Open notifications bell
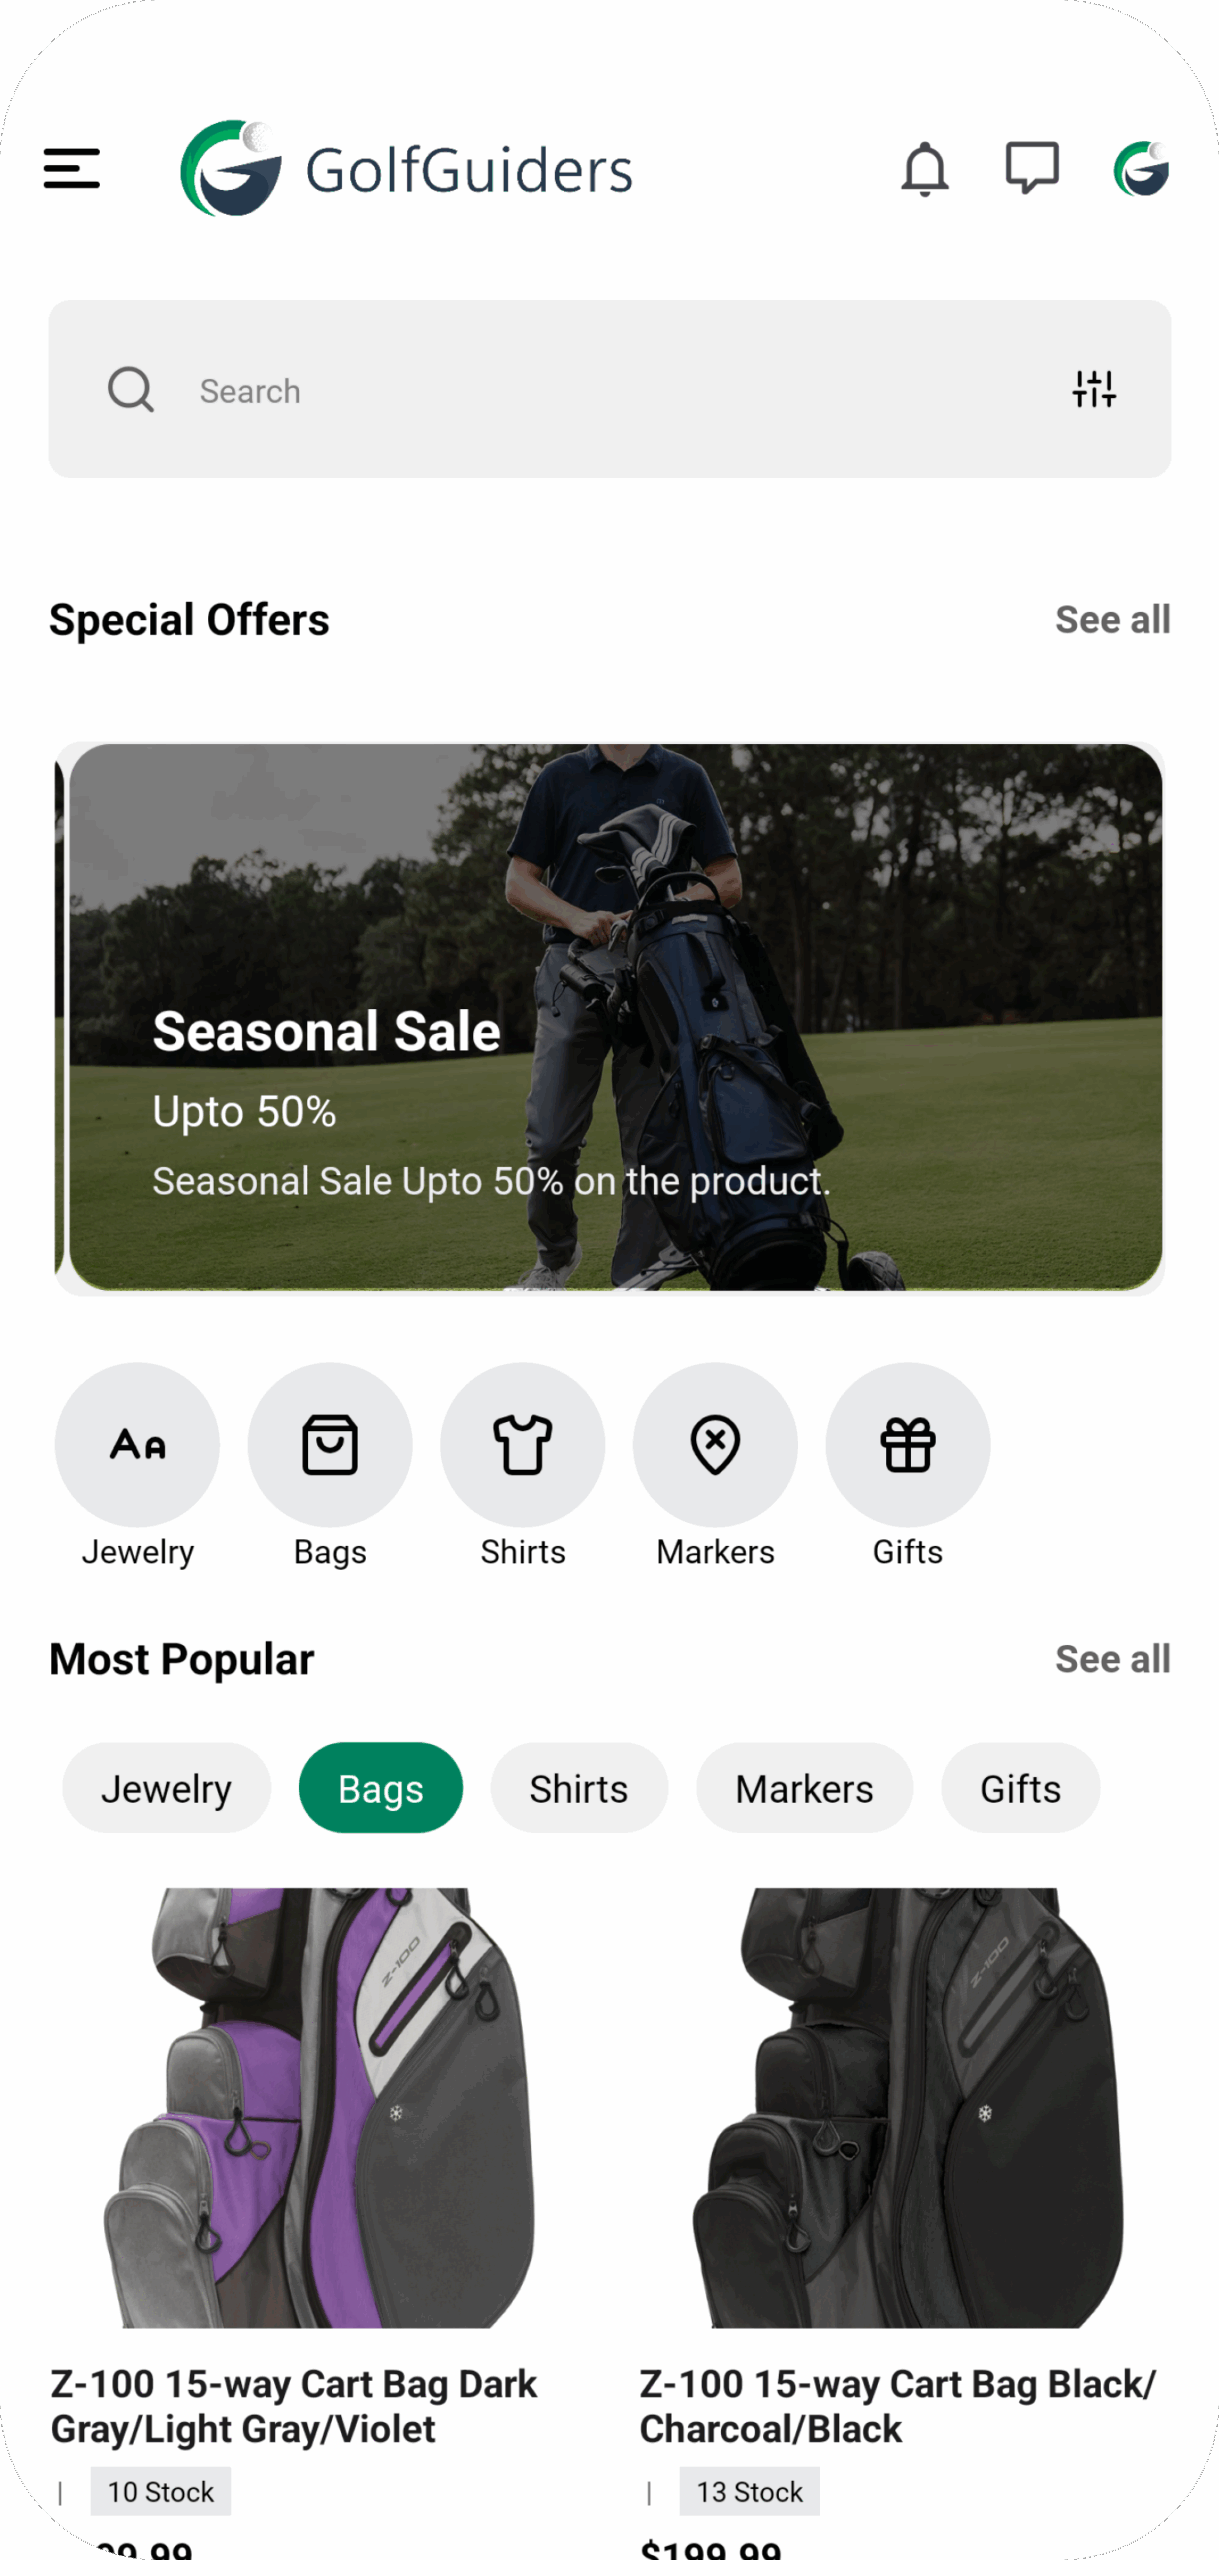Viewport: 1219px width, 2560px height. pyautogui.click(x=925, y=169)
